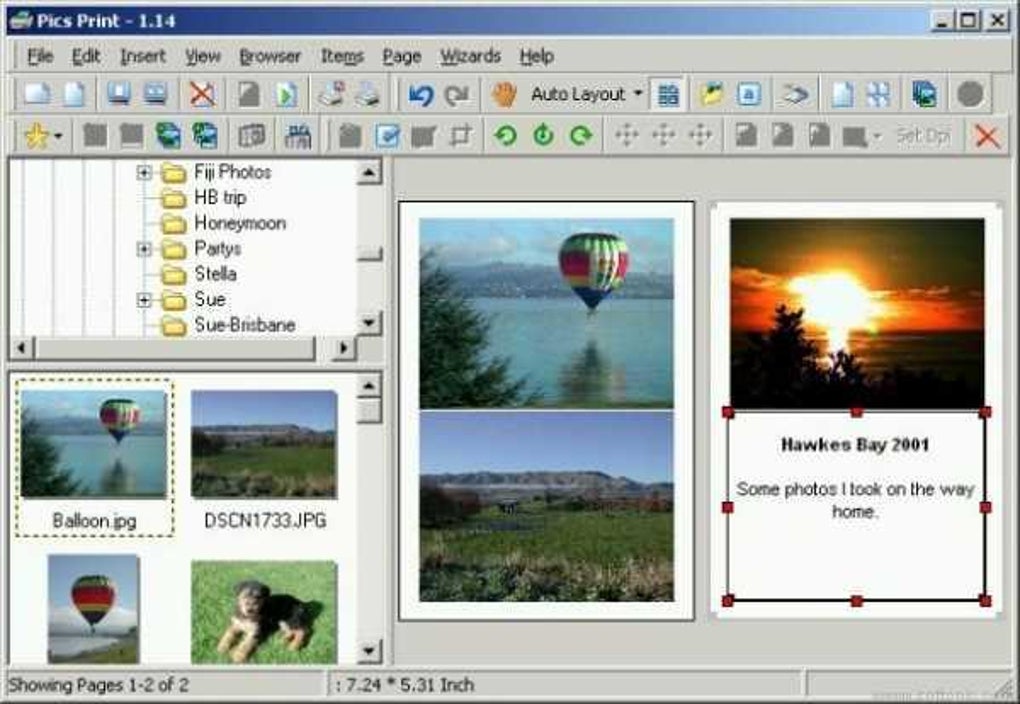This screenshot has height=704, width=1020.
Task: Click thumbnail pane scroll down arrow
Action: pyautogui.click(x=369, y=650)
